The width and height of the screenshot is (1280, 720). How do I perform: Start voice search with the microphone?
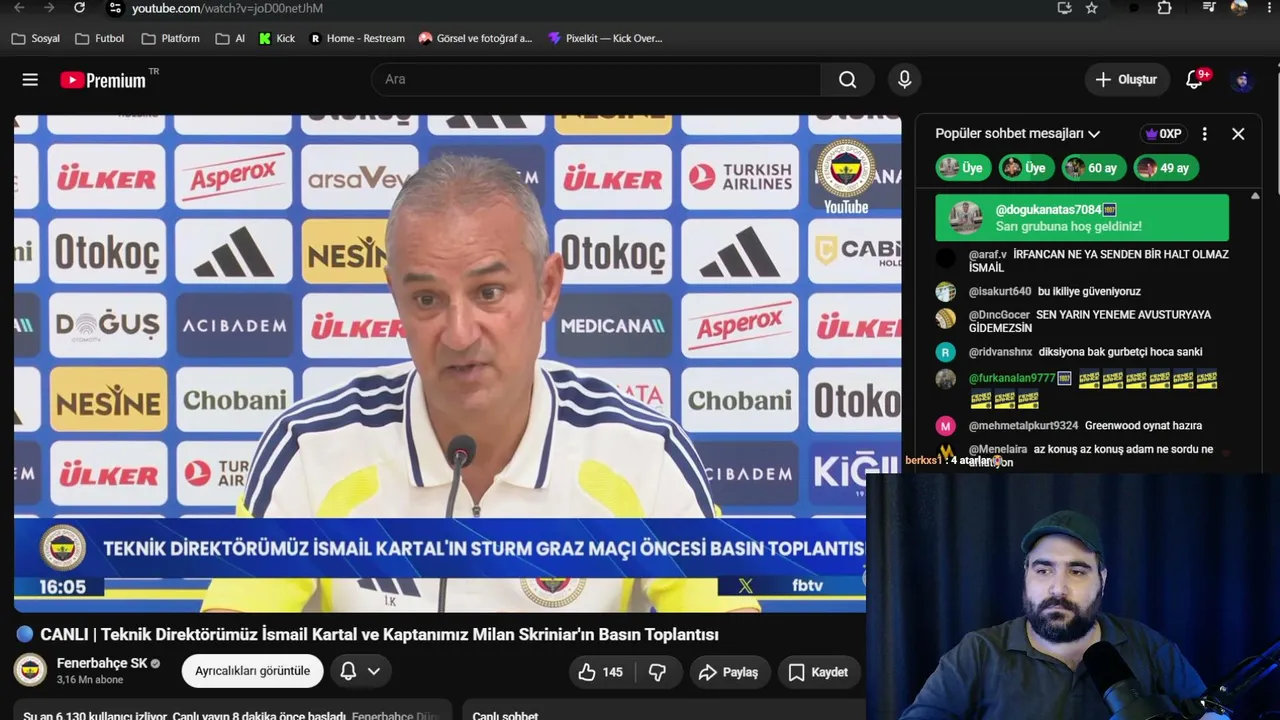click(904, 79)
